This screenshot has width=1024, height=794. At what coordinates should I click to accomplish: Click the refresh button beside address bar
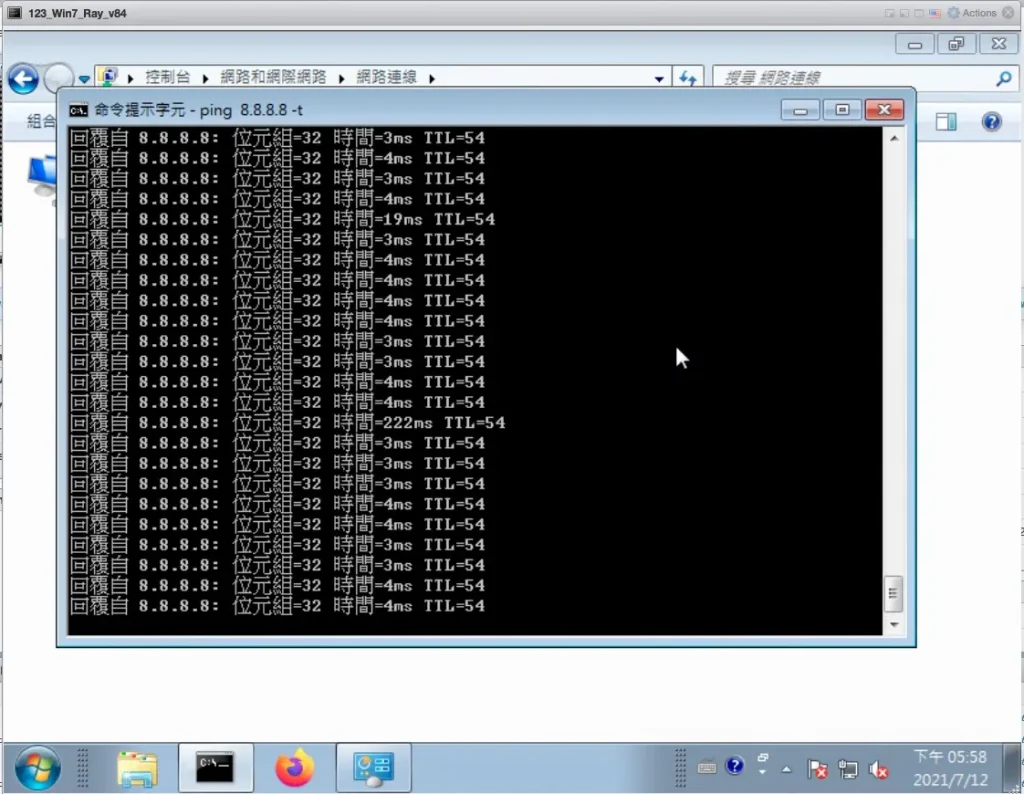(687, 78)
